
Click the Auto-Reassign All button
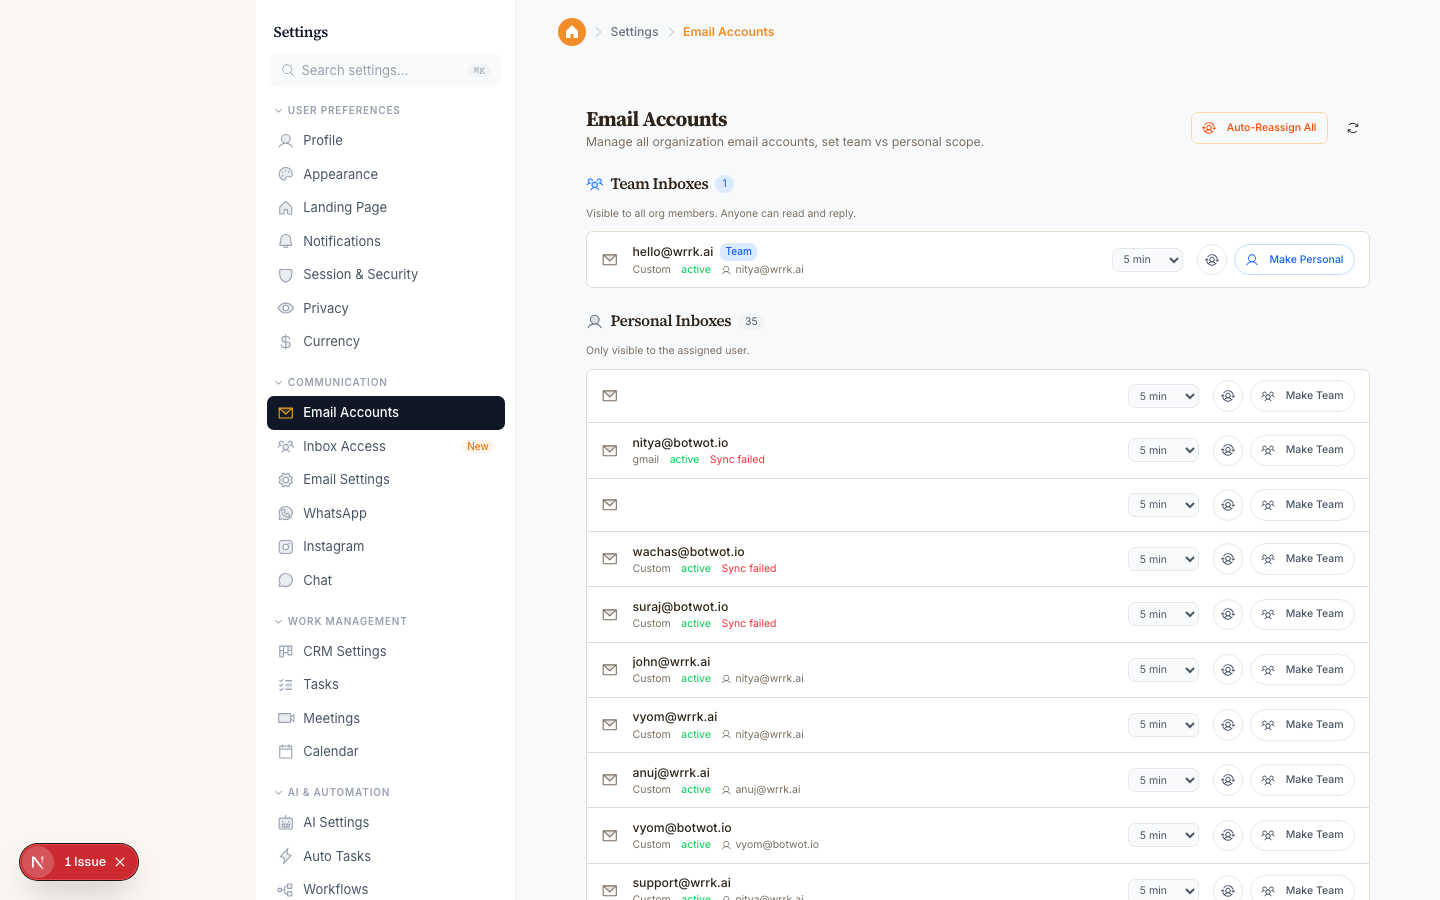pos(1259,128)
